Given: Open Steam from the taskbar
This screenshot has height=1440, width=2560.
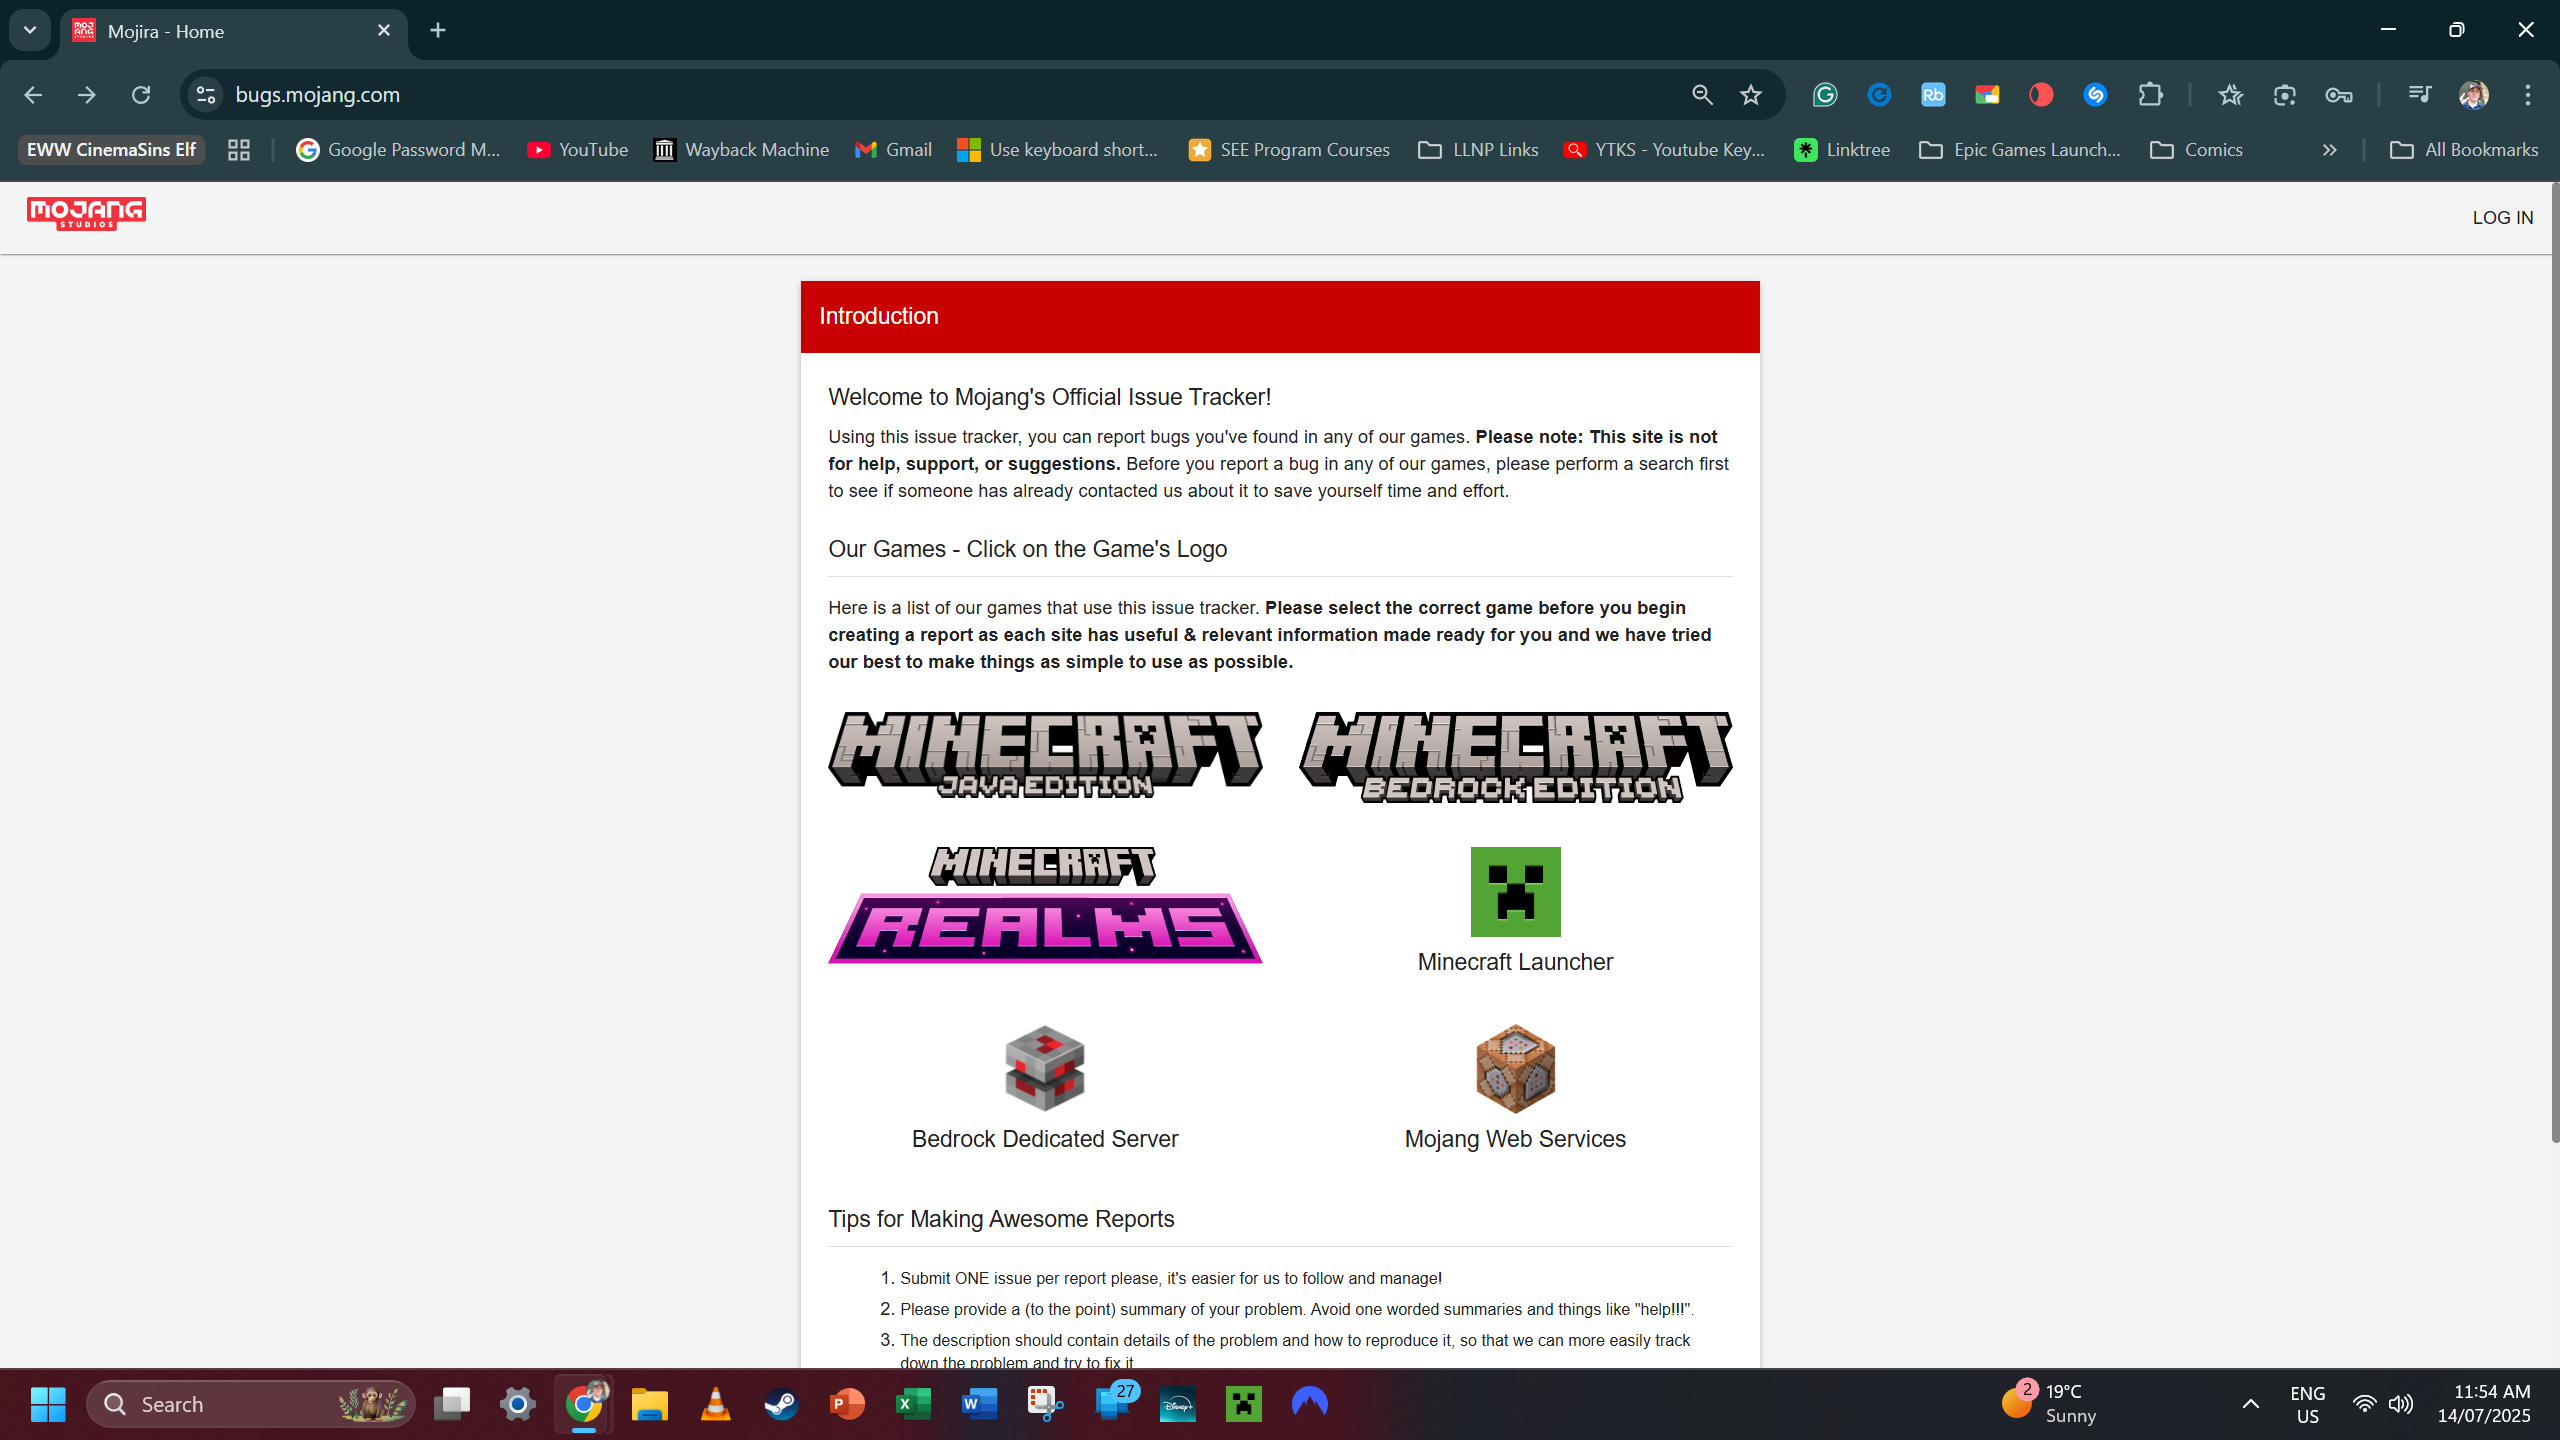Looking at the screenshot, I should [x=781, y=1404].
